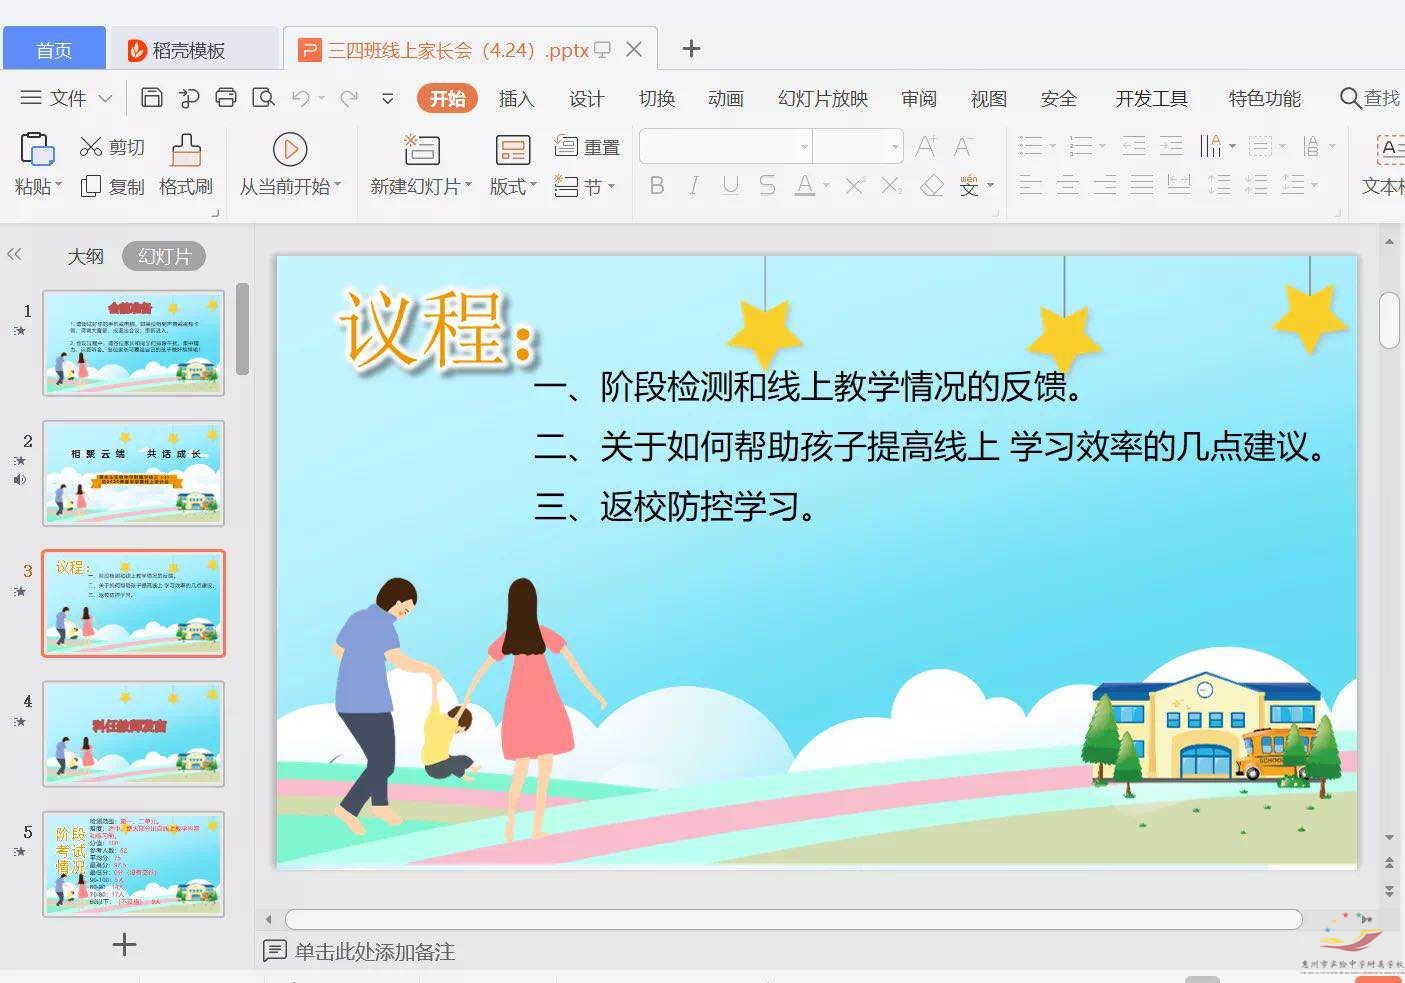Click the Paste clipboard icon
The image size is (1405, 983).
tap(37, 149)
